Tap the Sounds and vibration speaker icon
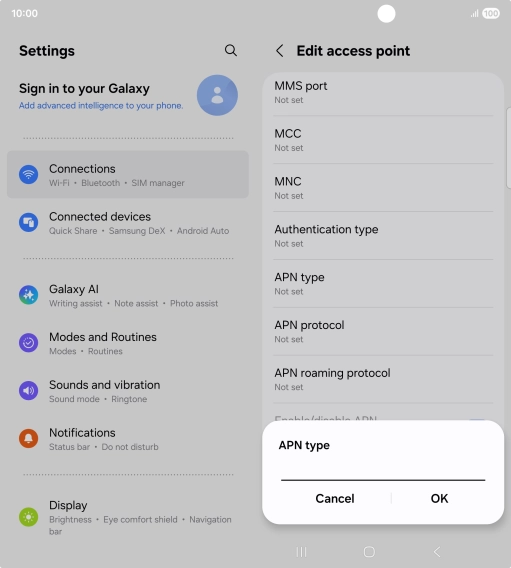 tap(29, 390)
